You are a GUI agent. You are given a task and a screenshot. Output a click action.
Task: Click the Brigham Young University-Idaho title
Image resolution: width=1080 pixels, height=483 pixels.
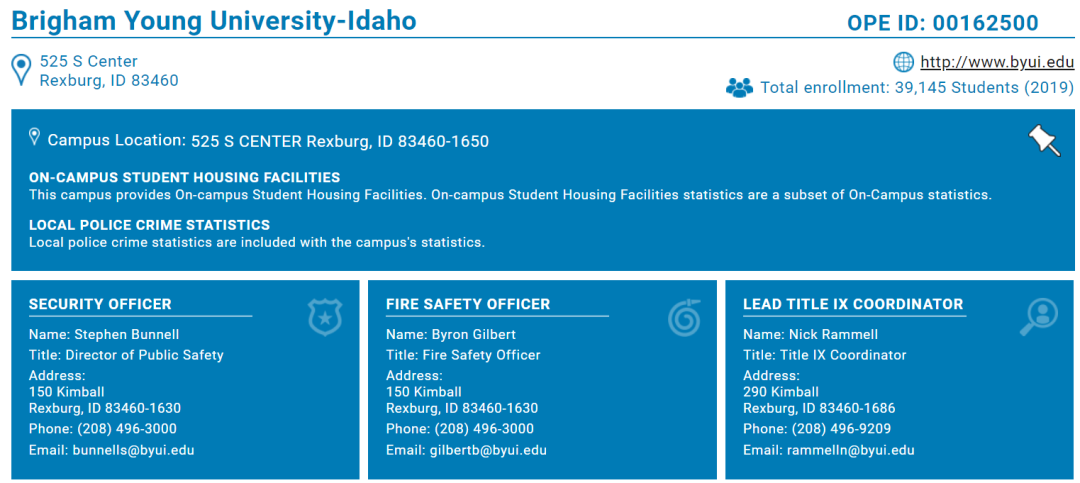[214, 21]
